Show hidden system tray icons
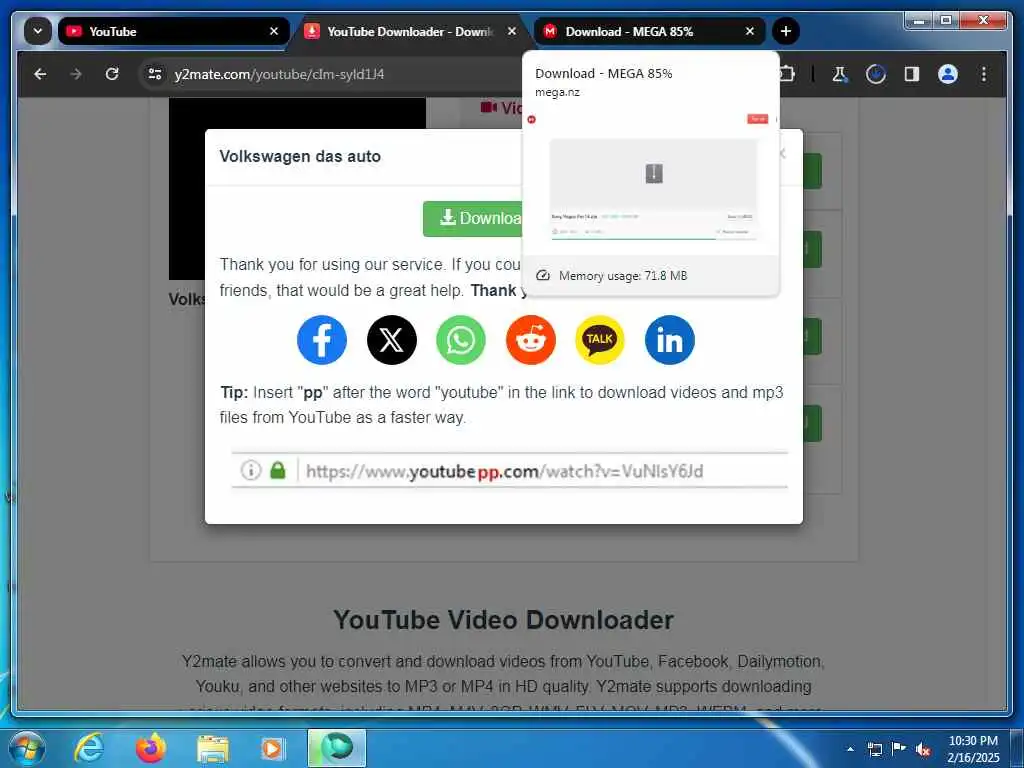 (850, 749)
